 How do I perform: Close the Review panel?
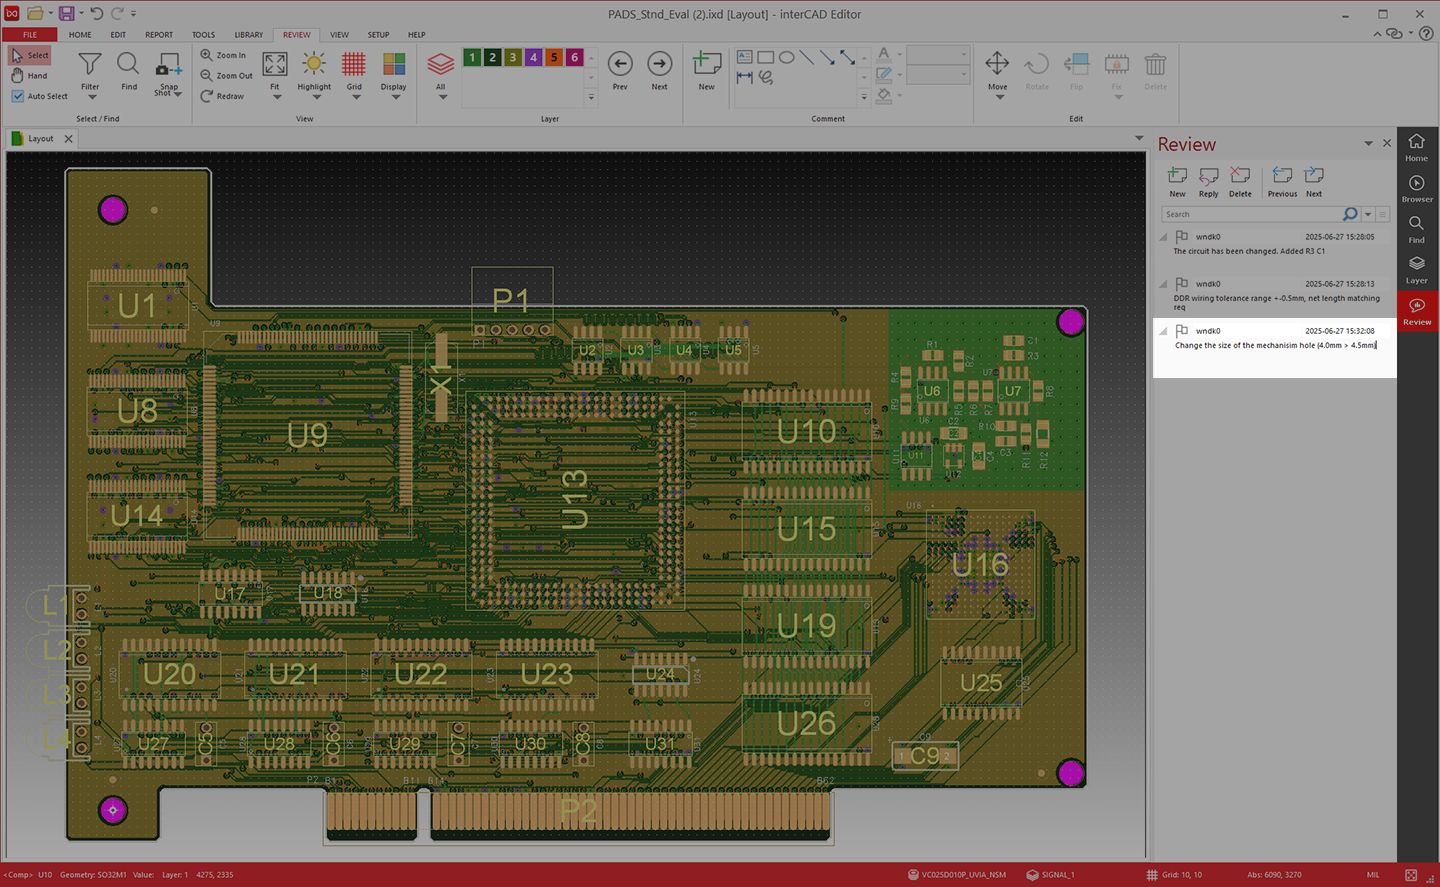[x=1387, y=144]
